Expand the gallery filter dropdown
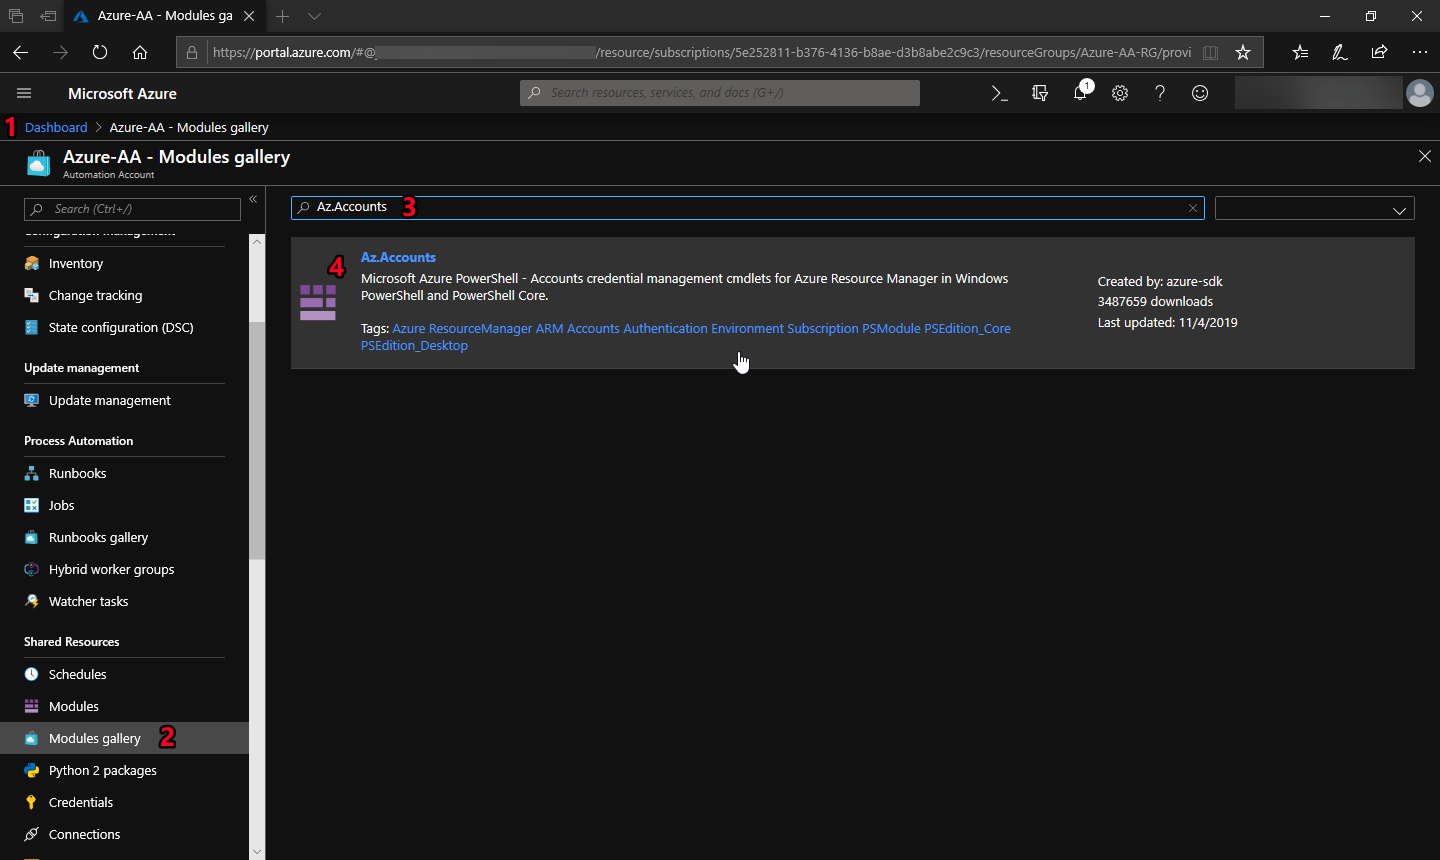The width and height of the screenshot is (1440, 860). (1314, 209)
